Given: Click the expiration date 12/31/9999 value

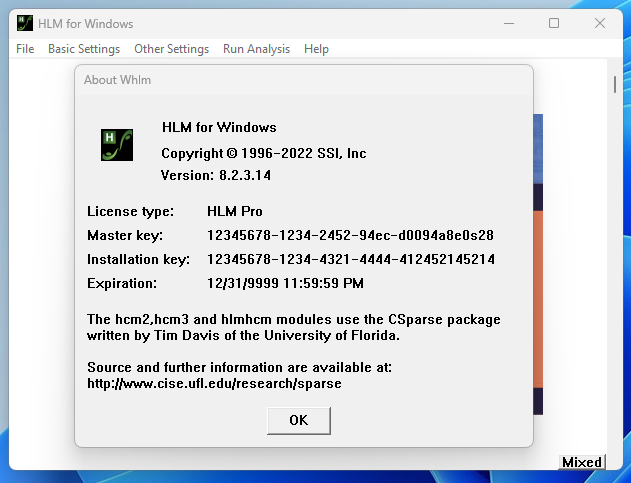Looking at the screenshot, I should click(285, 283).
